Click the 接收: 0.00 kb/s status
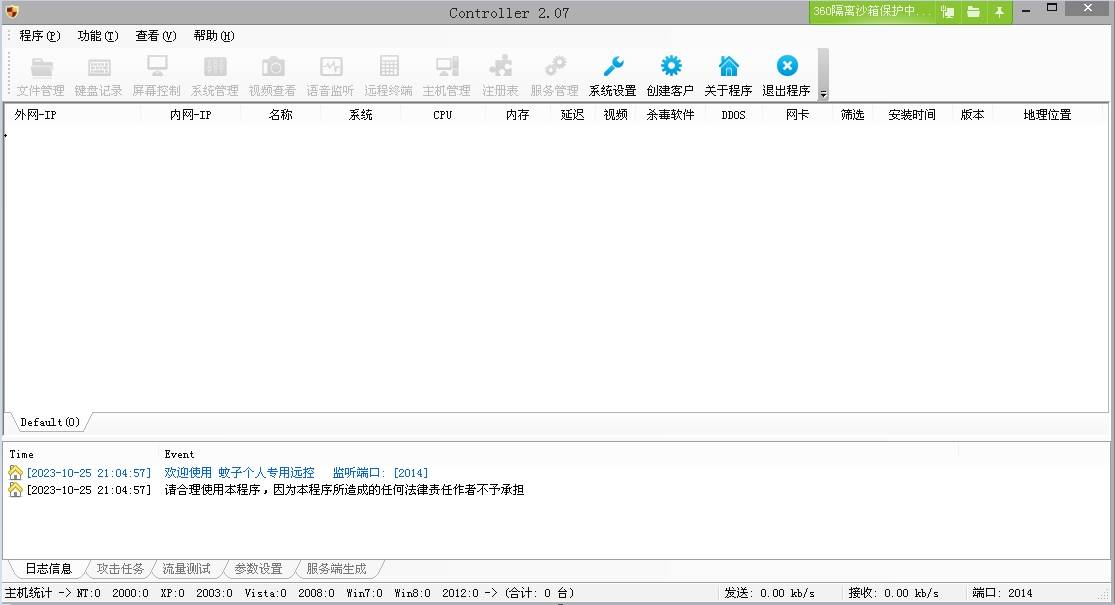 tap(893, 593)
